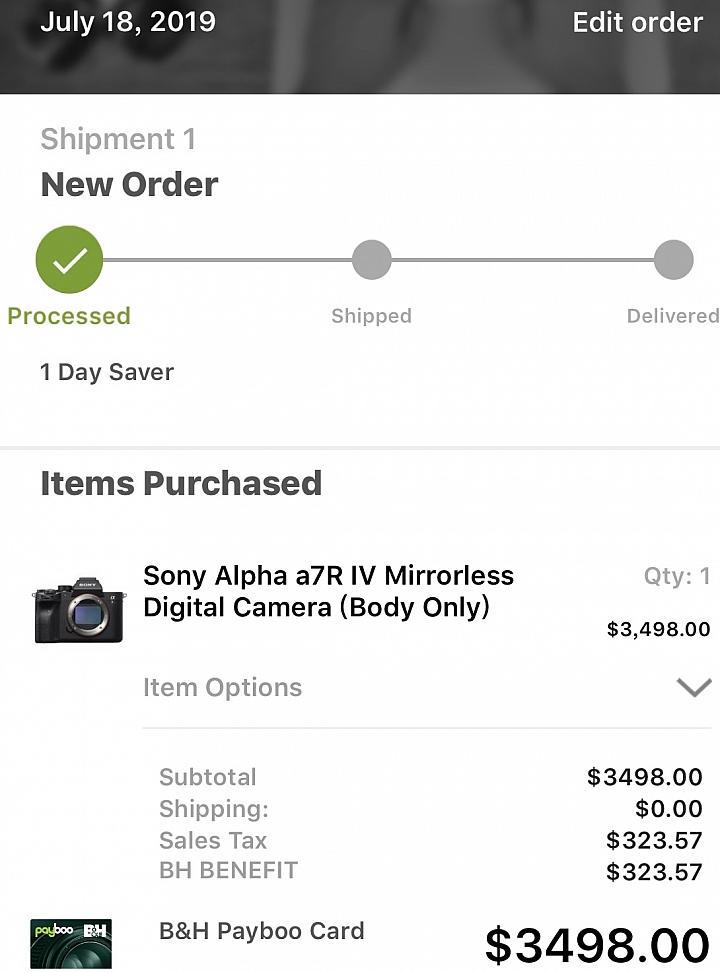The height and width of the screenshot is (972, 720).
Task: Click the Shipped status label
Action: (371, 316)
